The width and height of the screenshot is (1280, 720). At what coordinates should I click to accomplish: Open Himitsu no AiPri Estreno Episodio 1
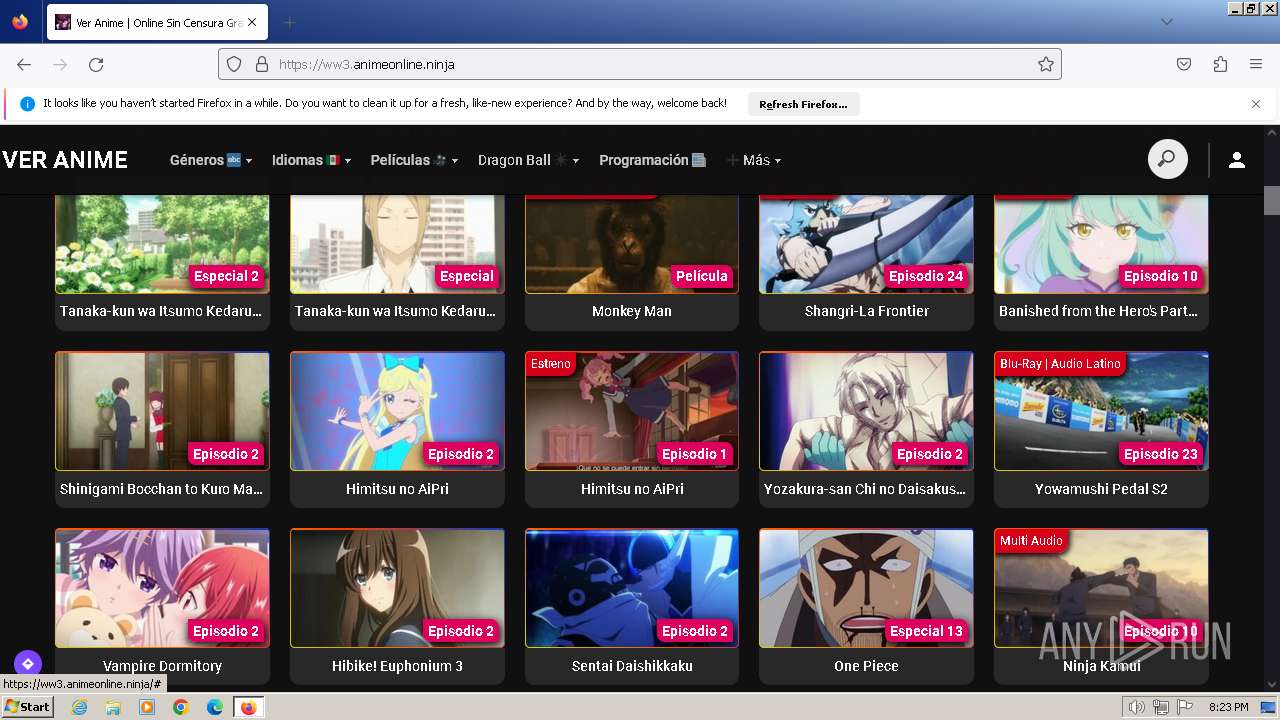pos(632,411)
